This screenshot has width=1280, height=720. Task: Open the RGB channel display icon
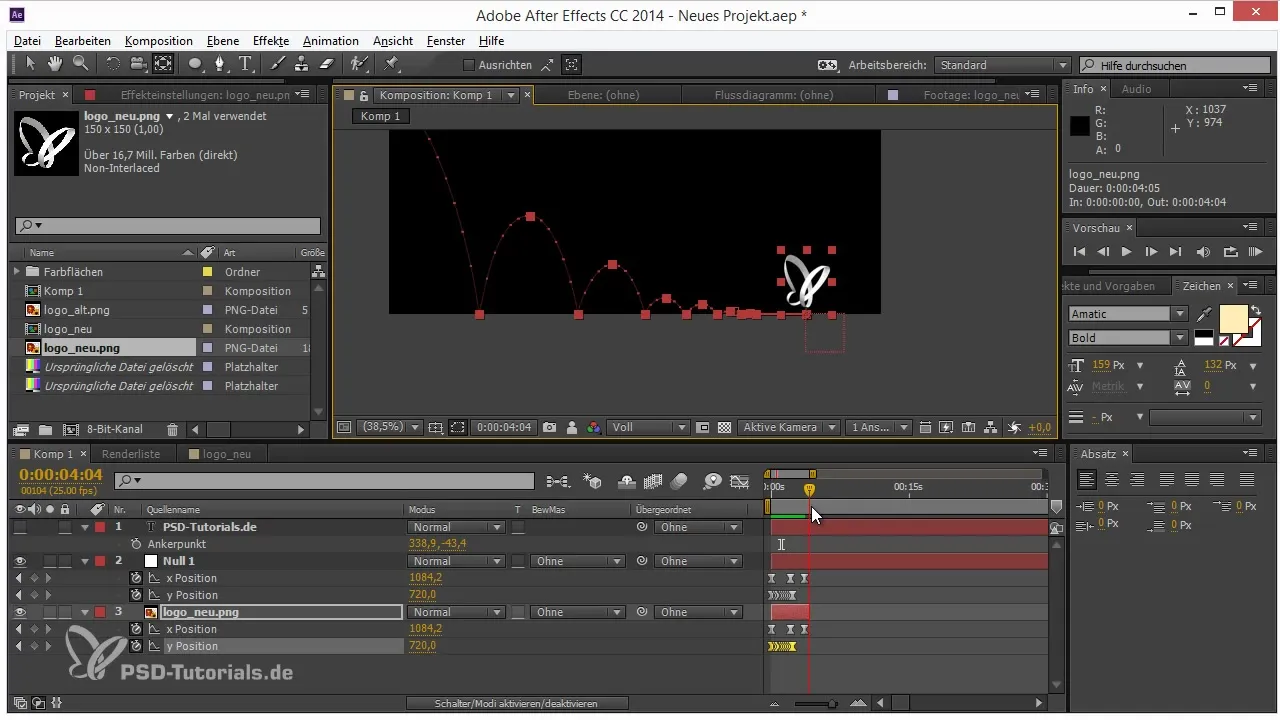pyautogui.click(x=594, y=427)
